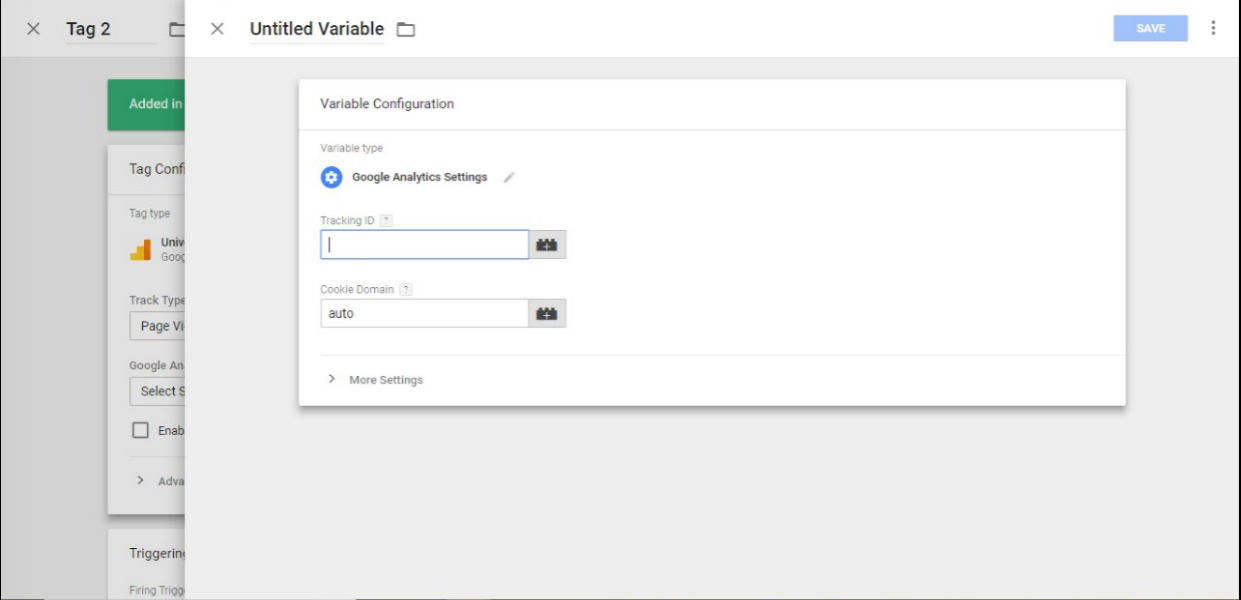Click the "Google Analytics Settings" type label

(x=420, y=177)
